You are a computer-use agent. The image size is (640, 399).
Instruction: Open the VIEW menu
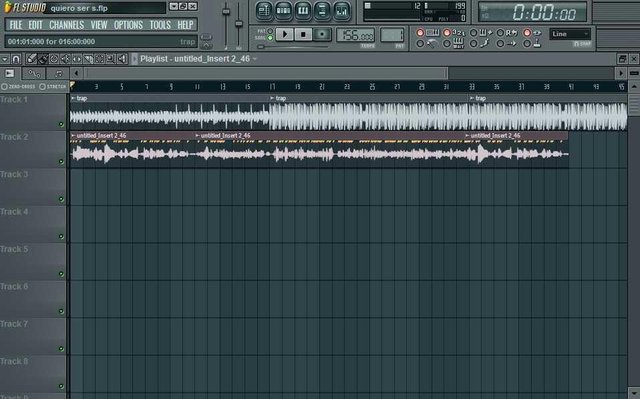99,25
